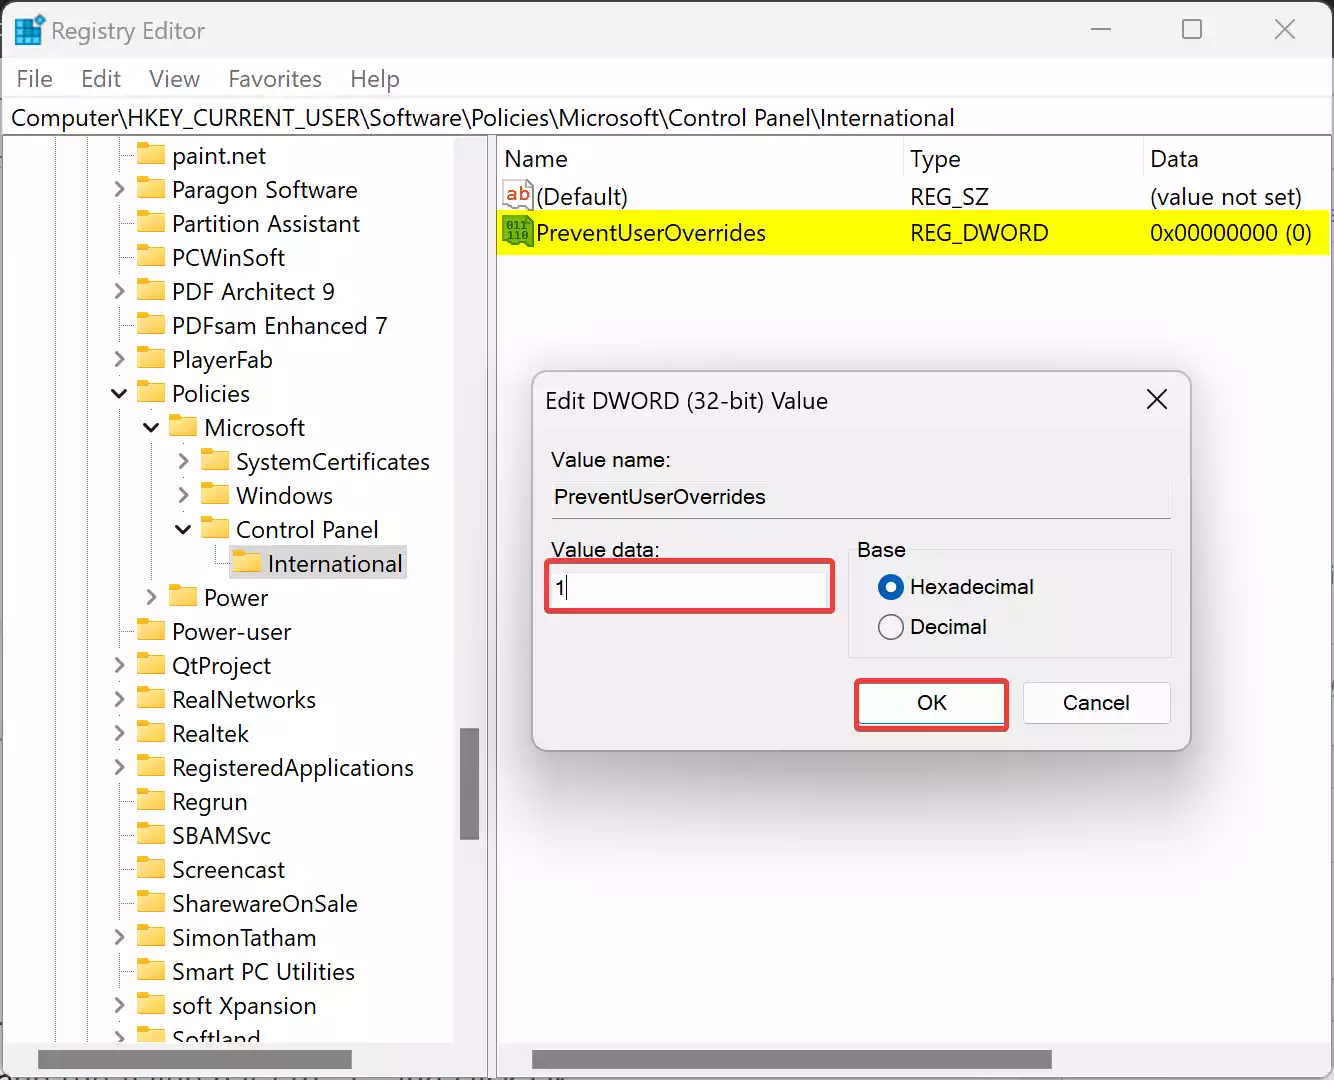Expand the Power key under Microsoft

(151, 597)
